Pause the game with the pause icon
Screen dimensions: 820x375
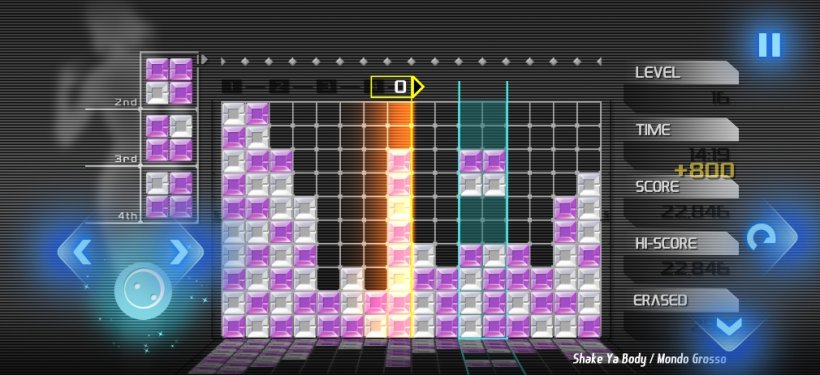click(x=769, y=45)
